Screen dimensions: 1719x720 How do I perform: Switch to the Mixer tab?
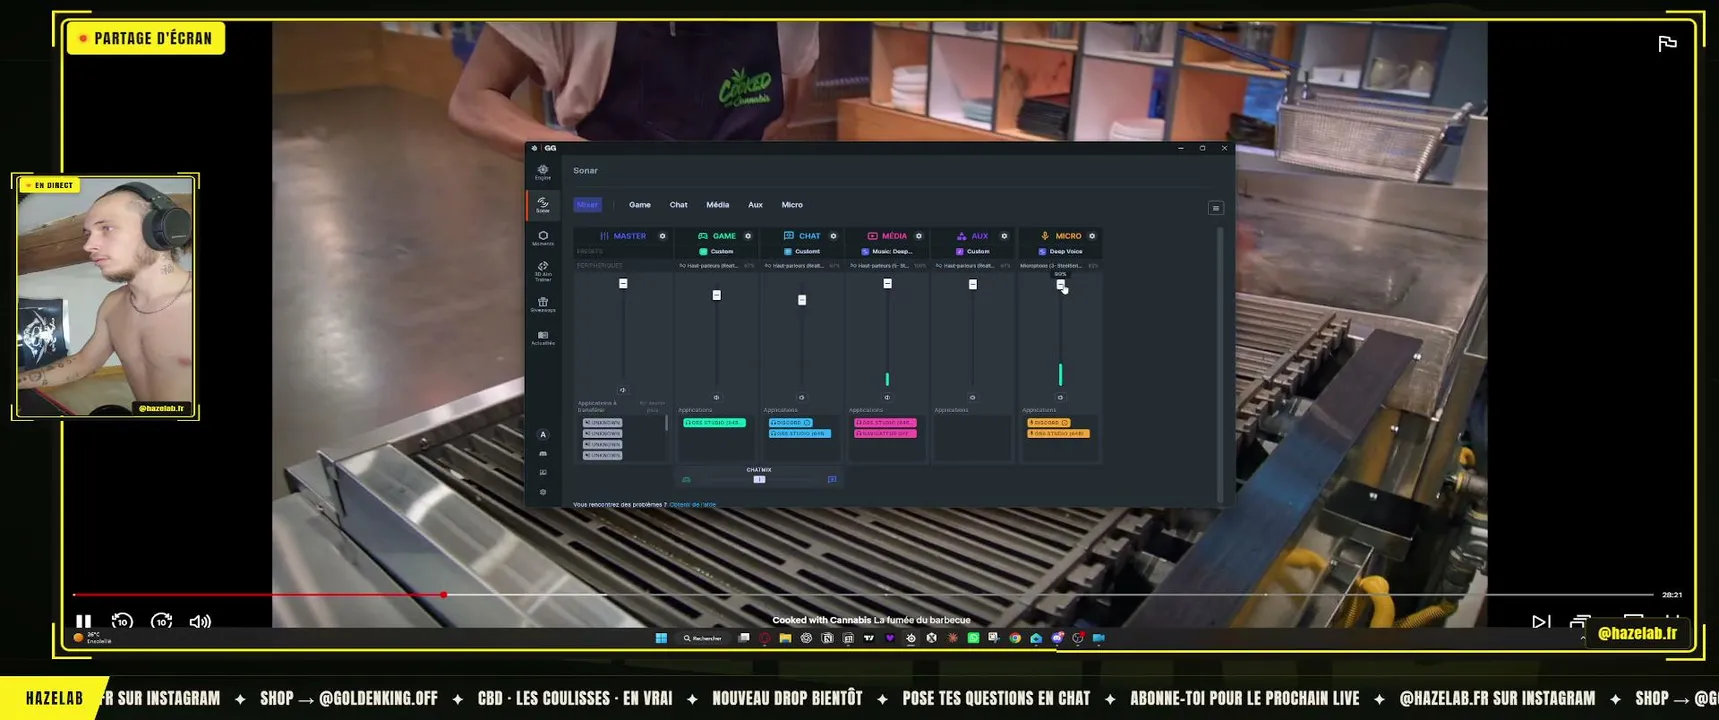coord(587,205)
